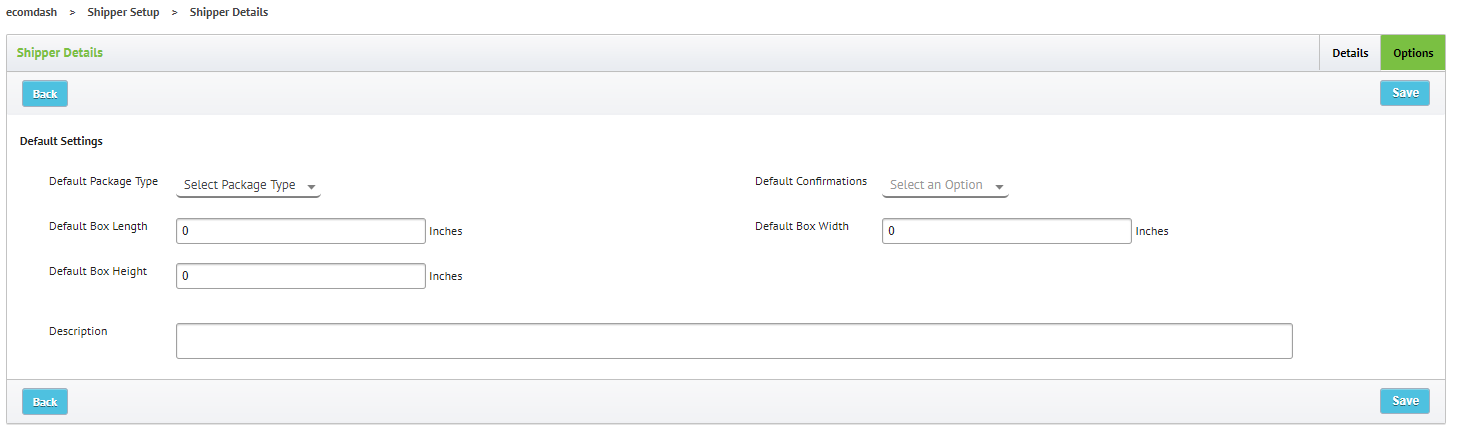Image resolution: width=1457 pixels, height=437 pixels.
Task: Click the Default Confirmations label
Action: click(x=811, y=182)
